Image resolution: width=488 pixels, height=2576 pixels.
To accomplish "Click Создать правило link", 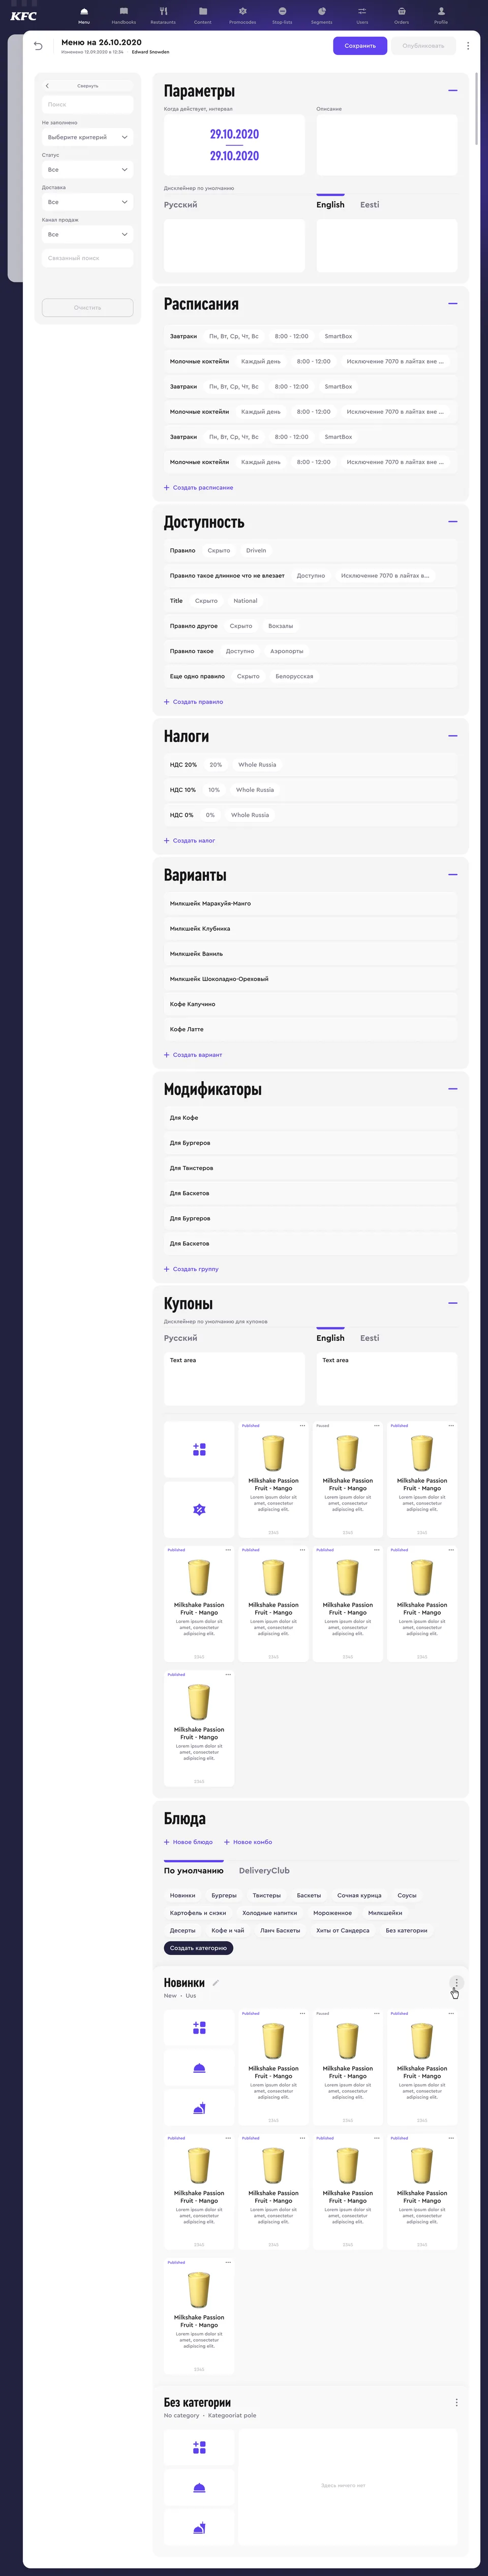I will click(x=193, y=702).
